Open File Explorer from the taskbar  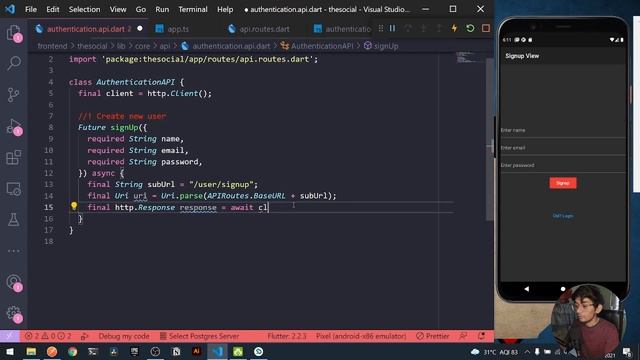(31, 351)
